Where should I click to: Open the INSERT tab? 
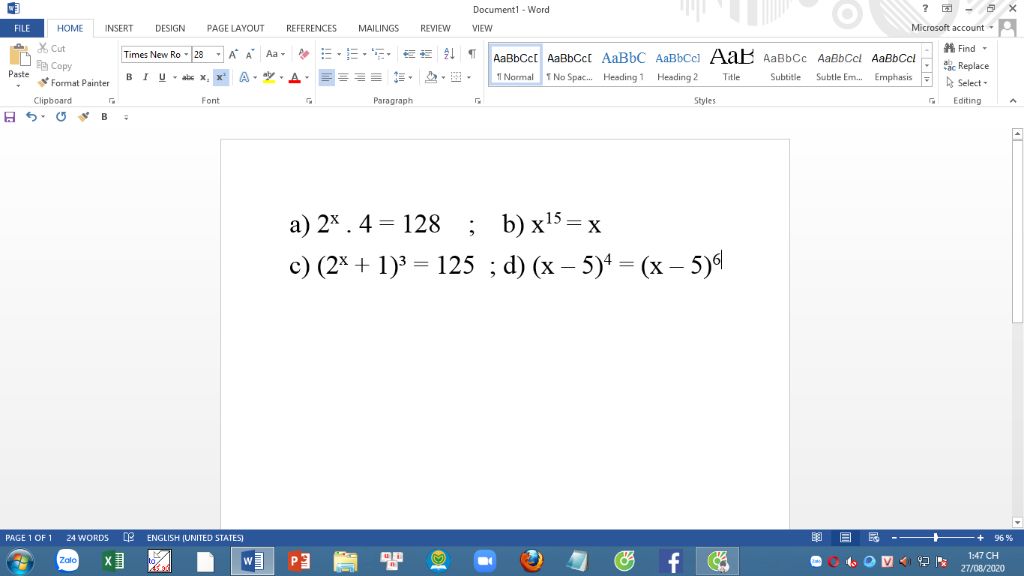(x=119, y=28)
